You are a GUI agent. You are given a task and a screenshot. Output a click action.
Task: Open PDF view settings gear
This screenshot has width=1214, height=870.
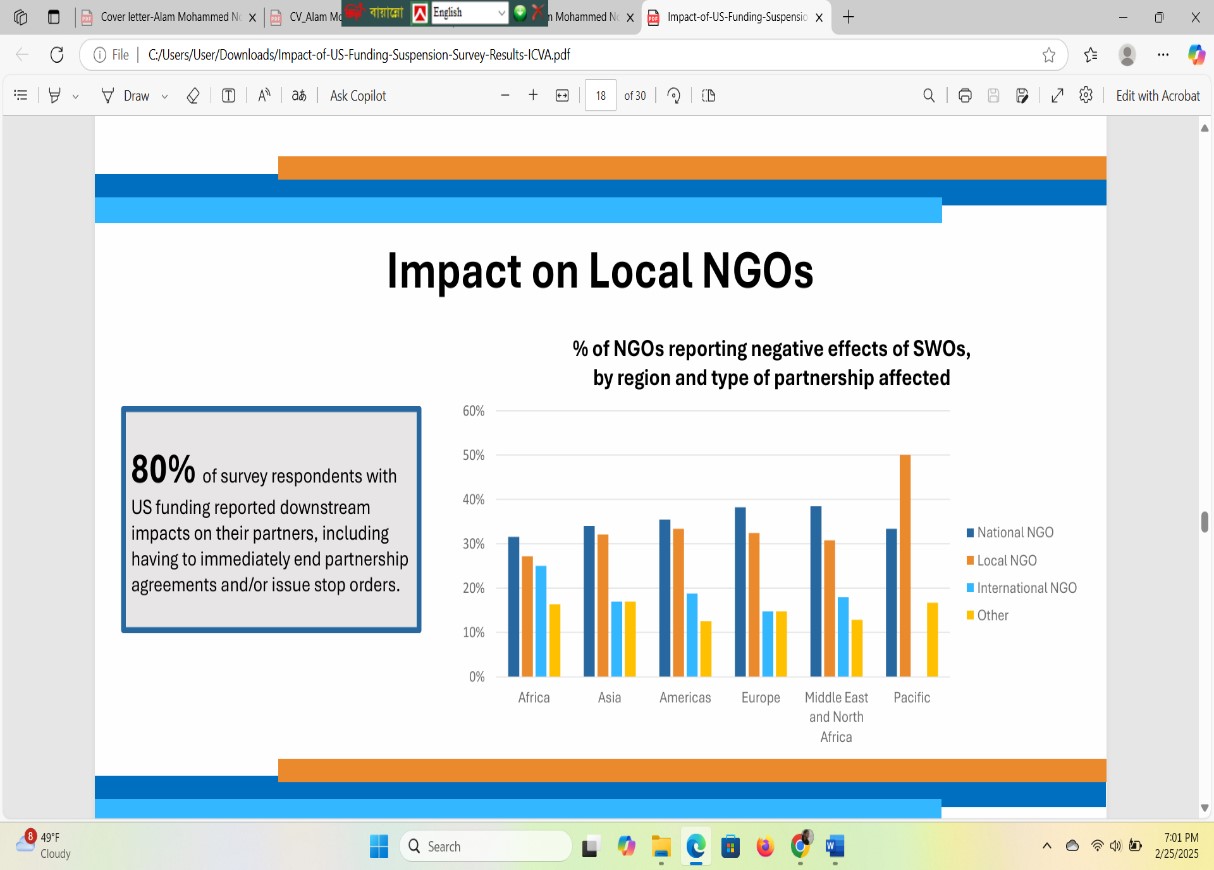coord(1086,96)
